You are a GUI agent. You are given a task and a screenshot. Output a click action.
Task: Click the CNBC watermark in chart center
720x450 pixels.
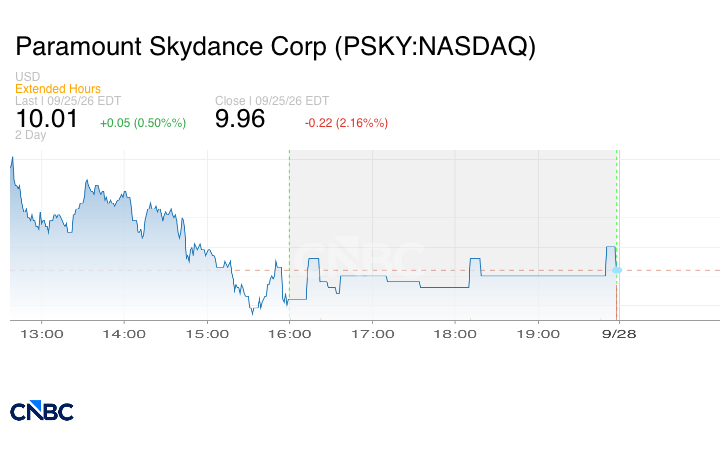(x=360, y=255)
